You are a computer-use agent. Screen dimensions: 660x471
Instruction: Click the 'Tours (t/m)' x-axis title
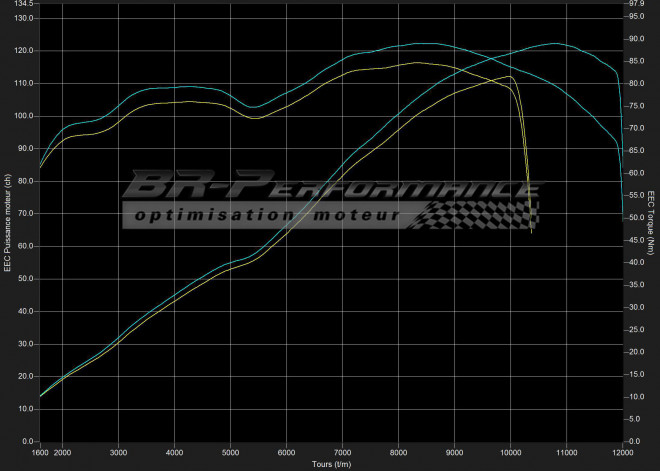330,463
